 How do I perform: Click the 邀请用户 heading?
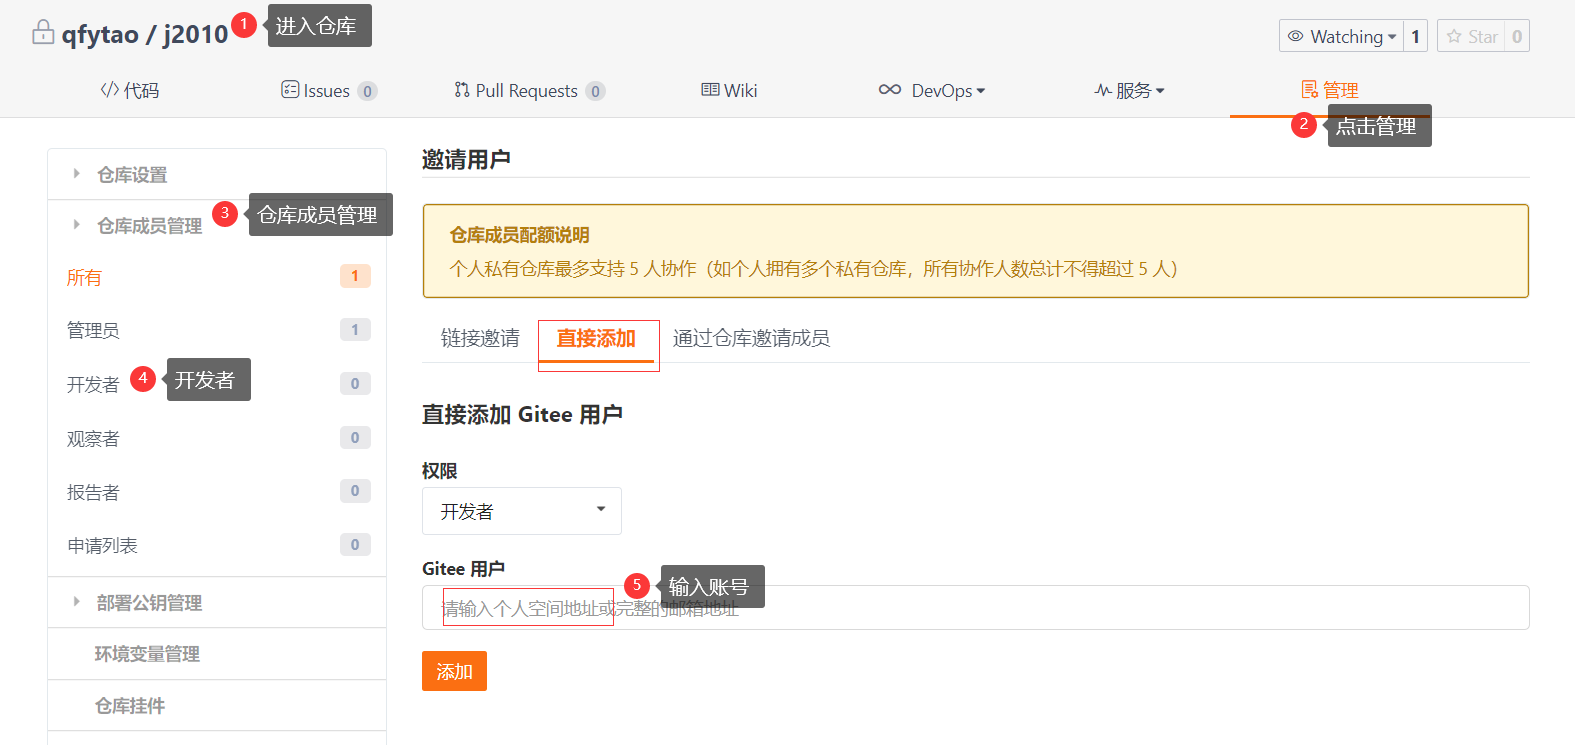pos(466,159)
